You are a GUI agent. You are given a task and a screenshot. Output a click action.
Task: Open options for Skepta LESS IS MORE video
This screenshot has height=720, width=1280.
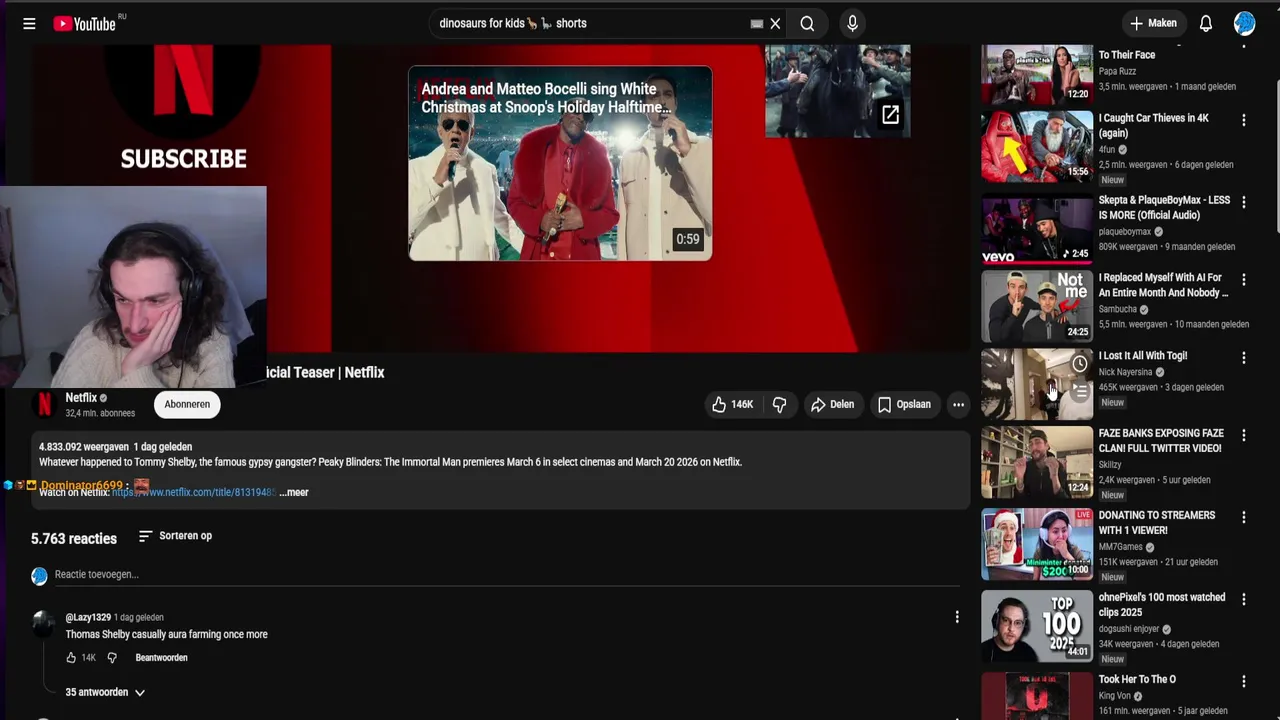tap(1244, 202)
